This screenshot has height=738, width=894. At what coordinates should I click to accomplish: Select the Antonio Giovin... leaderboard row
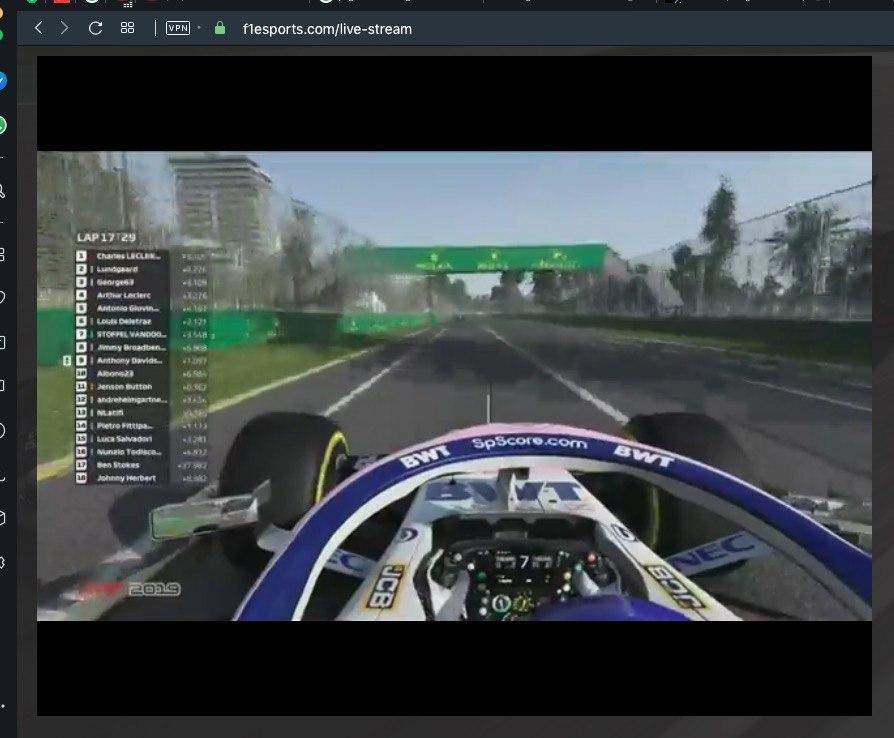point(141,309)
